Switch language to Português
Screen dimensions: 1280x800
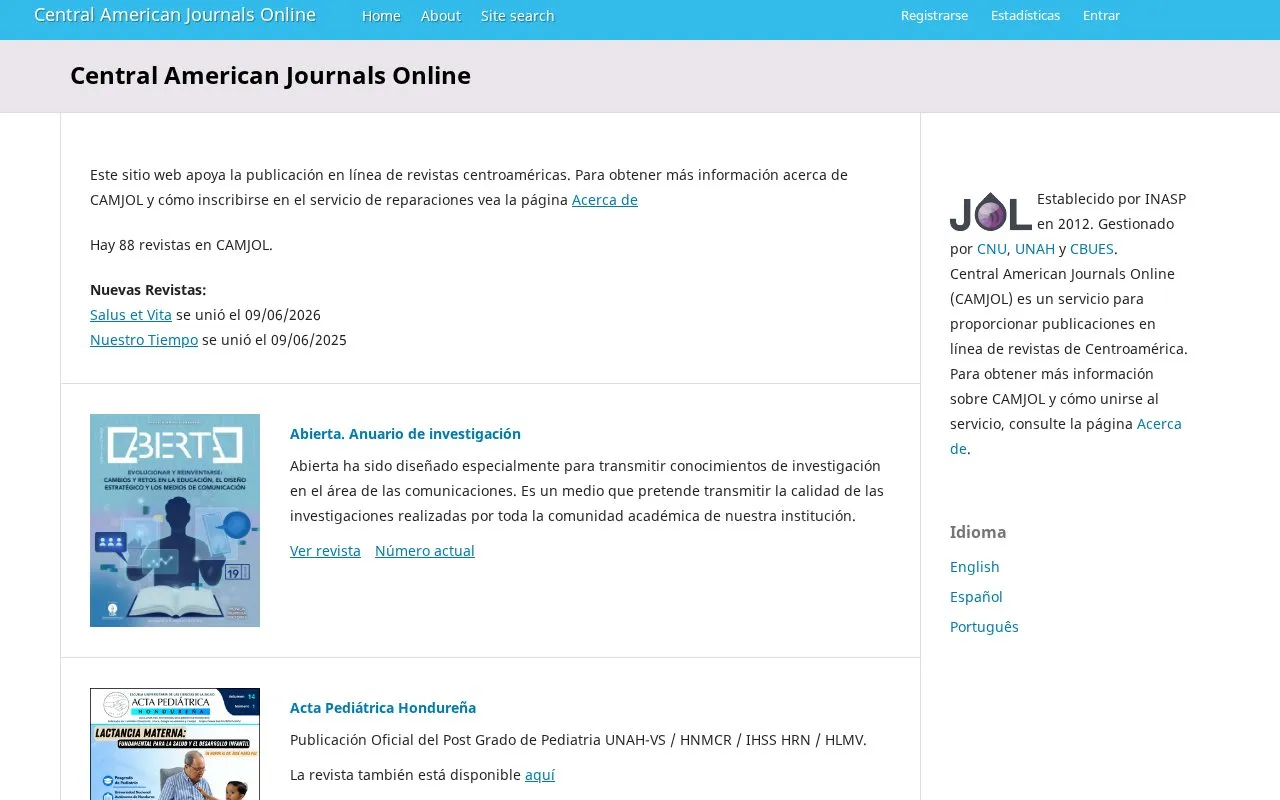984,627
